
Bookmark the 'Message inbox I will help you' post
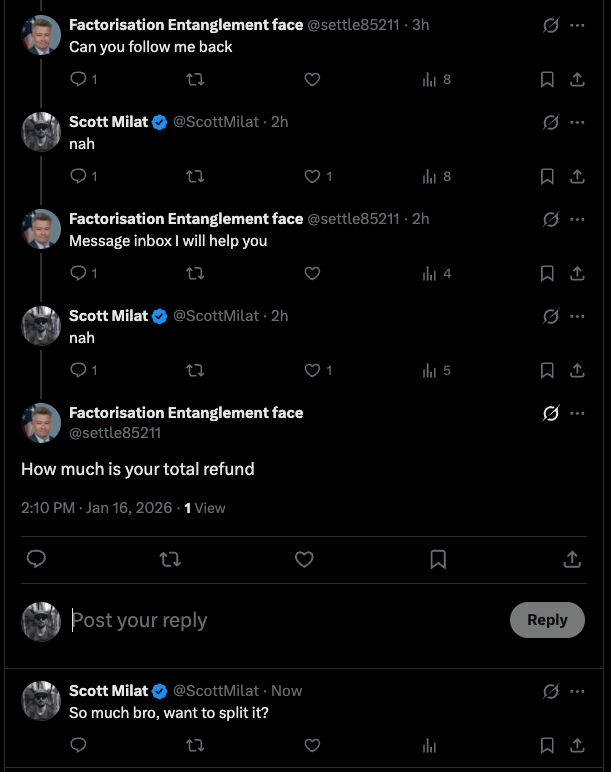point(547,273)
